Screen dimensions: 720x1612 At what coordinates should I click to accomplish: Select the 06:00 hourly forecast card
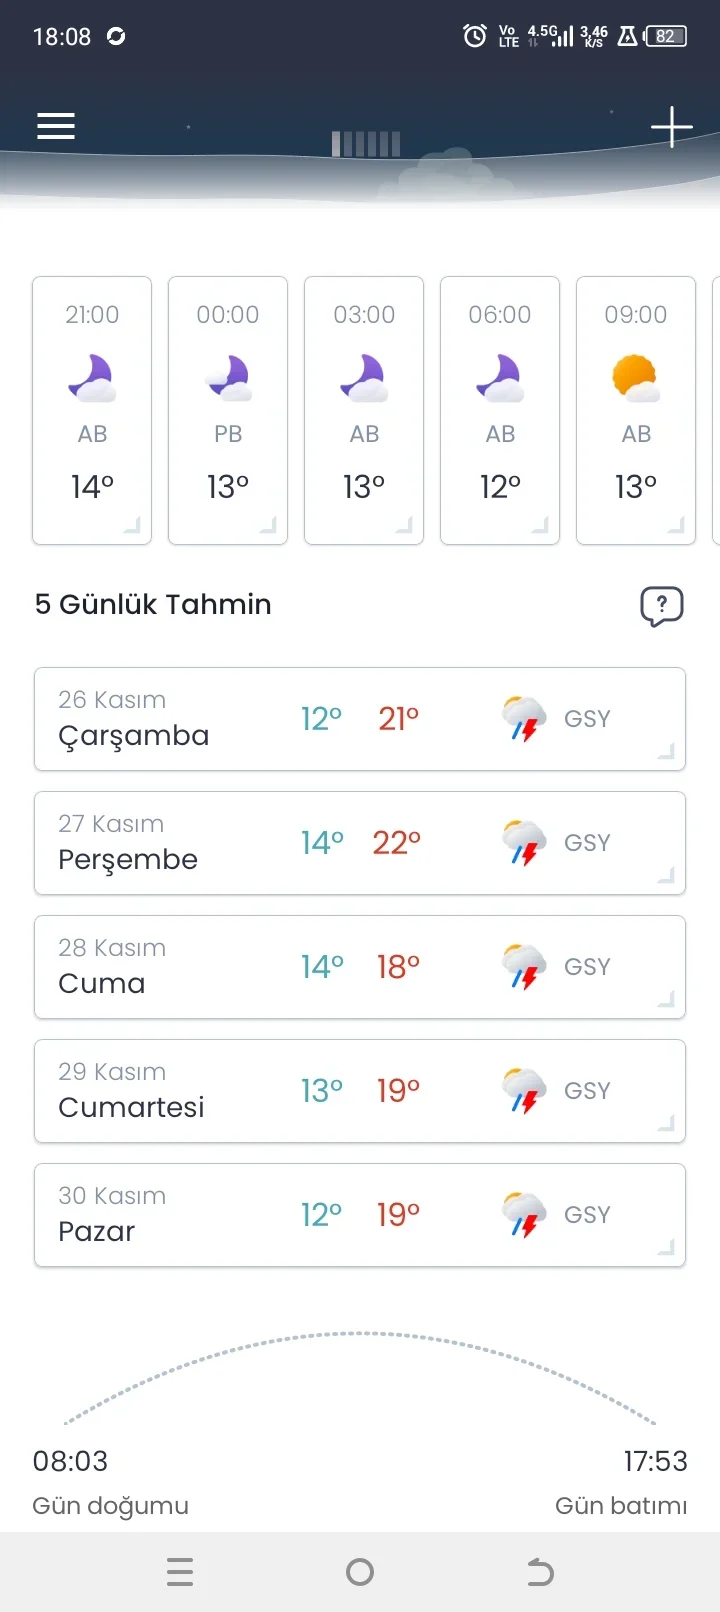pos(500,410)
